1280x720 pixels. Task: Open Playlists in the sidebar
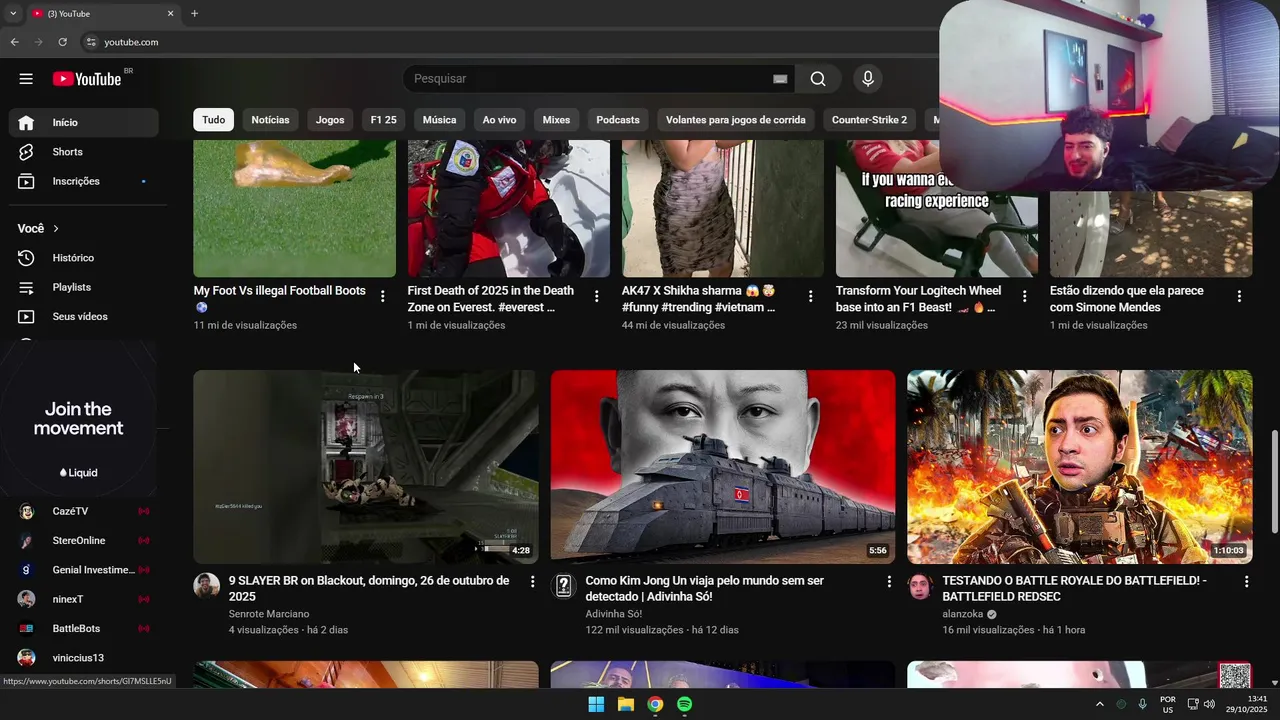coord(84,287)
